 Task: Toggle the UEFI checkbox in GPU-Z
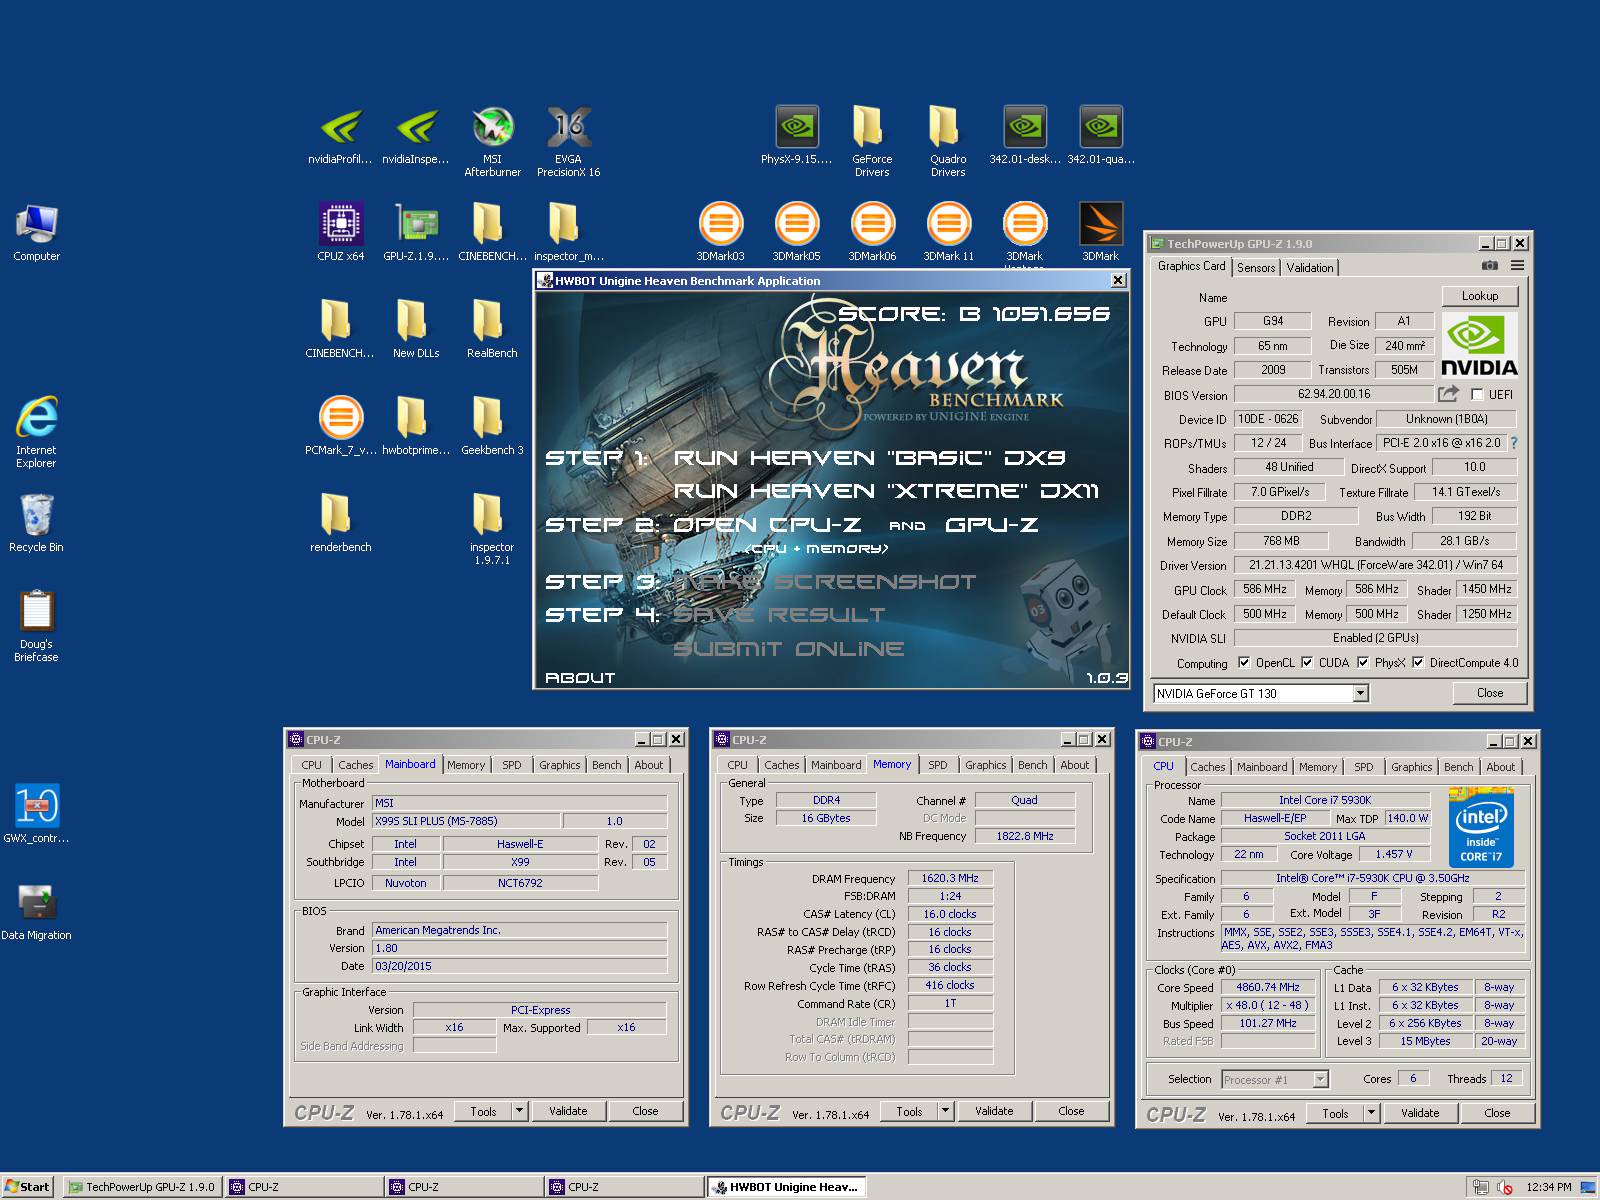pyautogui.click(x=1477, y=394)
